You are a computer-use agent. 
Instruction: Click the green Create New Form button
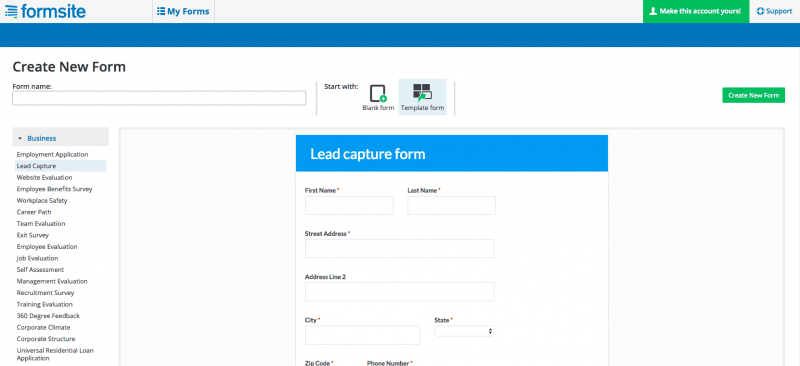point(753,95)
